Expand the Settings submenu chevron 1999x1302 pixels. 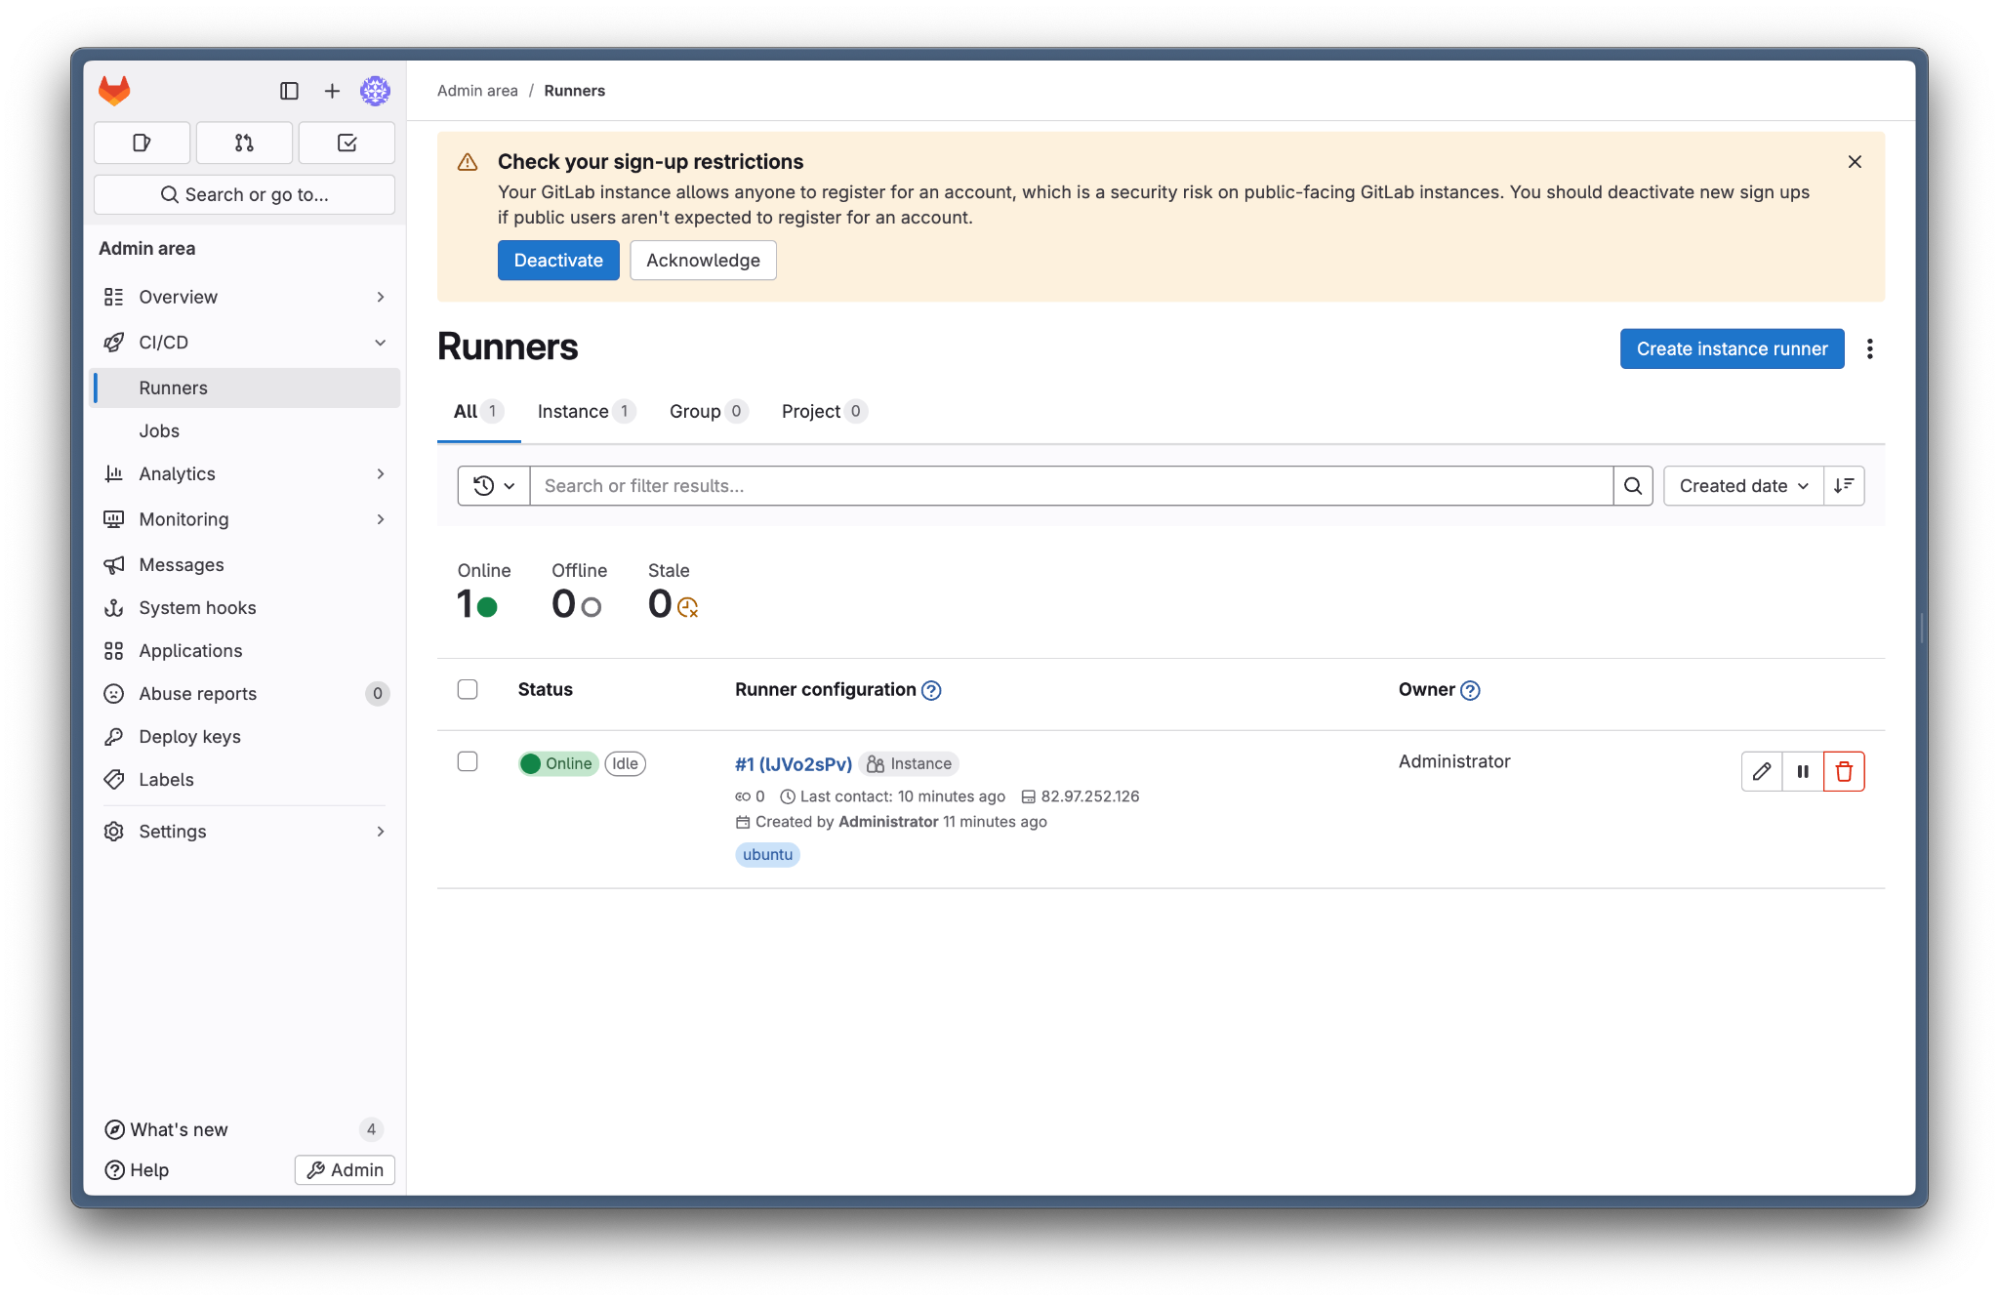pyautogui.click(x=380, y=832)
